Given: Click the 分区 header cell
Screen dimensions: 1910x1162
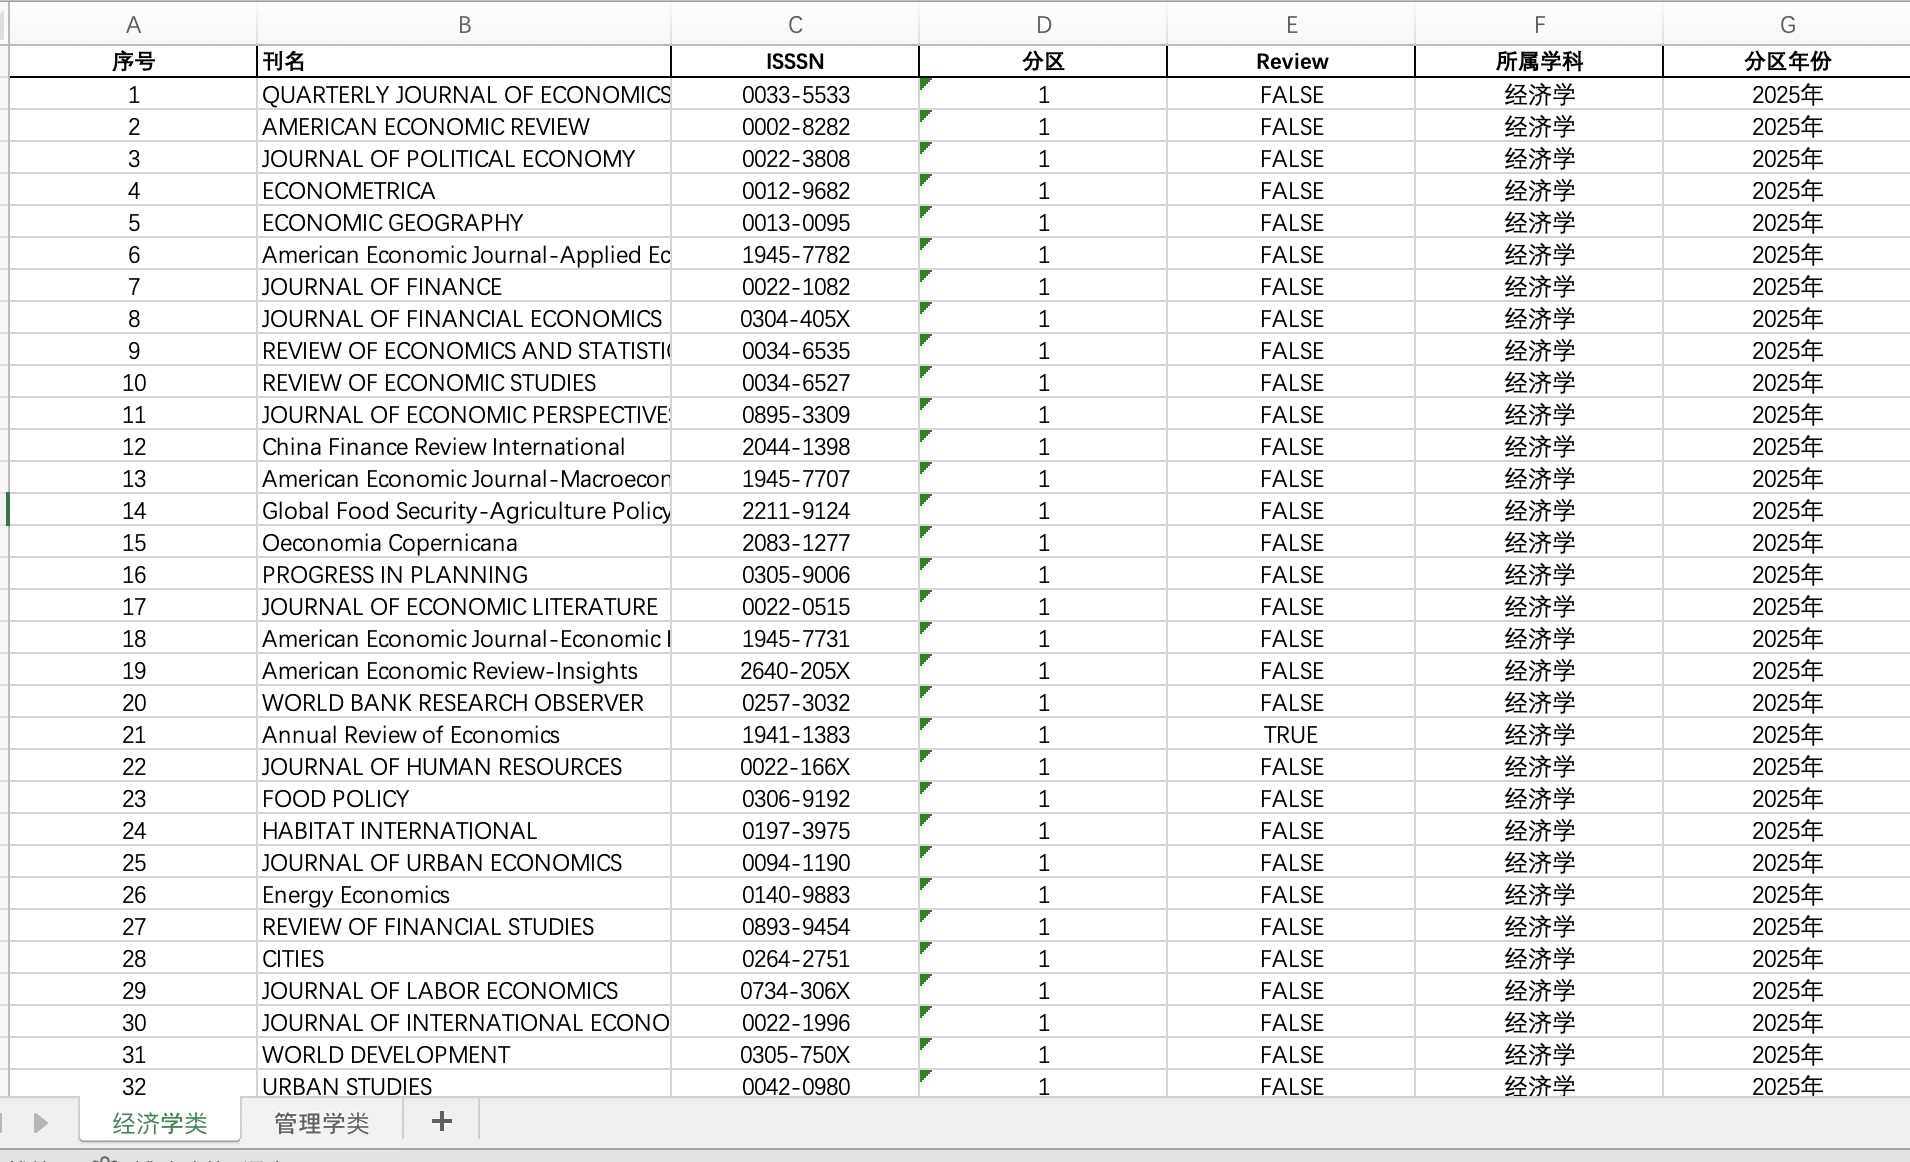Looking at the screenshot, I should click(x=1043, y=61).
